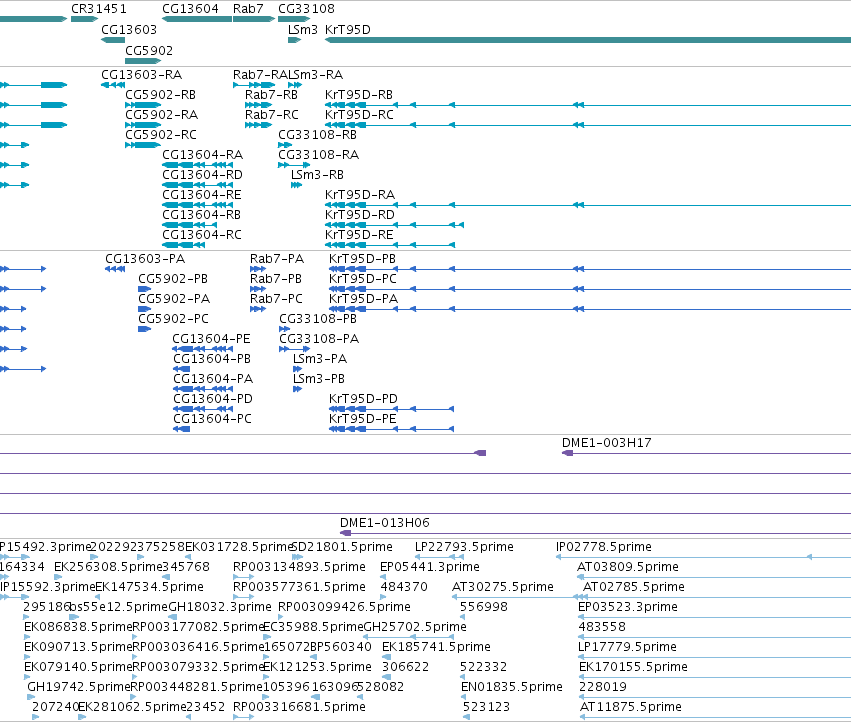This screenshot has height=722, width=851.
Task: Select EST LP22793.5prime
Action: (464, 547)
